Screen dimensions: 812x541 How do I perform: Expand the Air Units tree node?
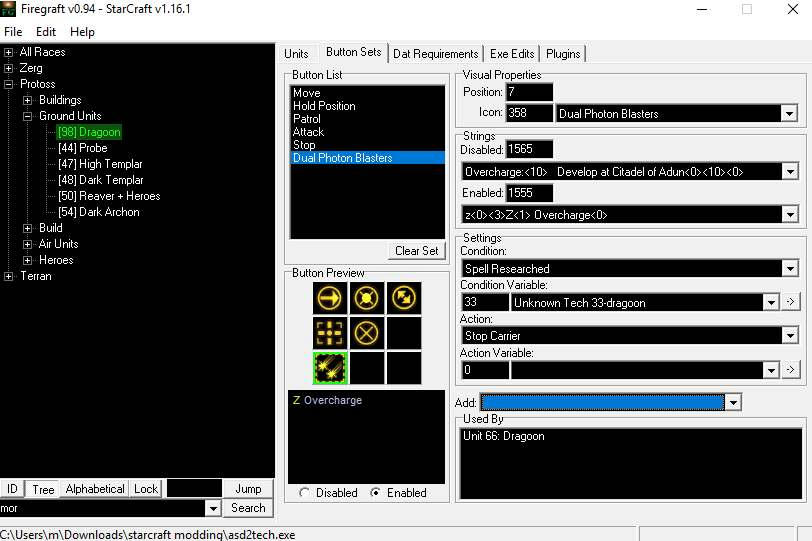pos(28,244)
